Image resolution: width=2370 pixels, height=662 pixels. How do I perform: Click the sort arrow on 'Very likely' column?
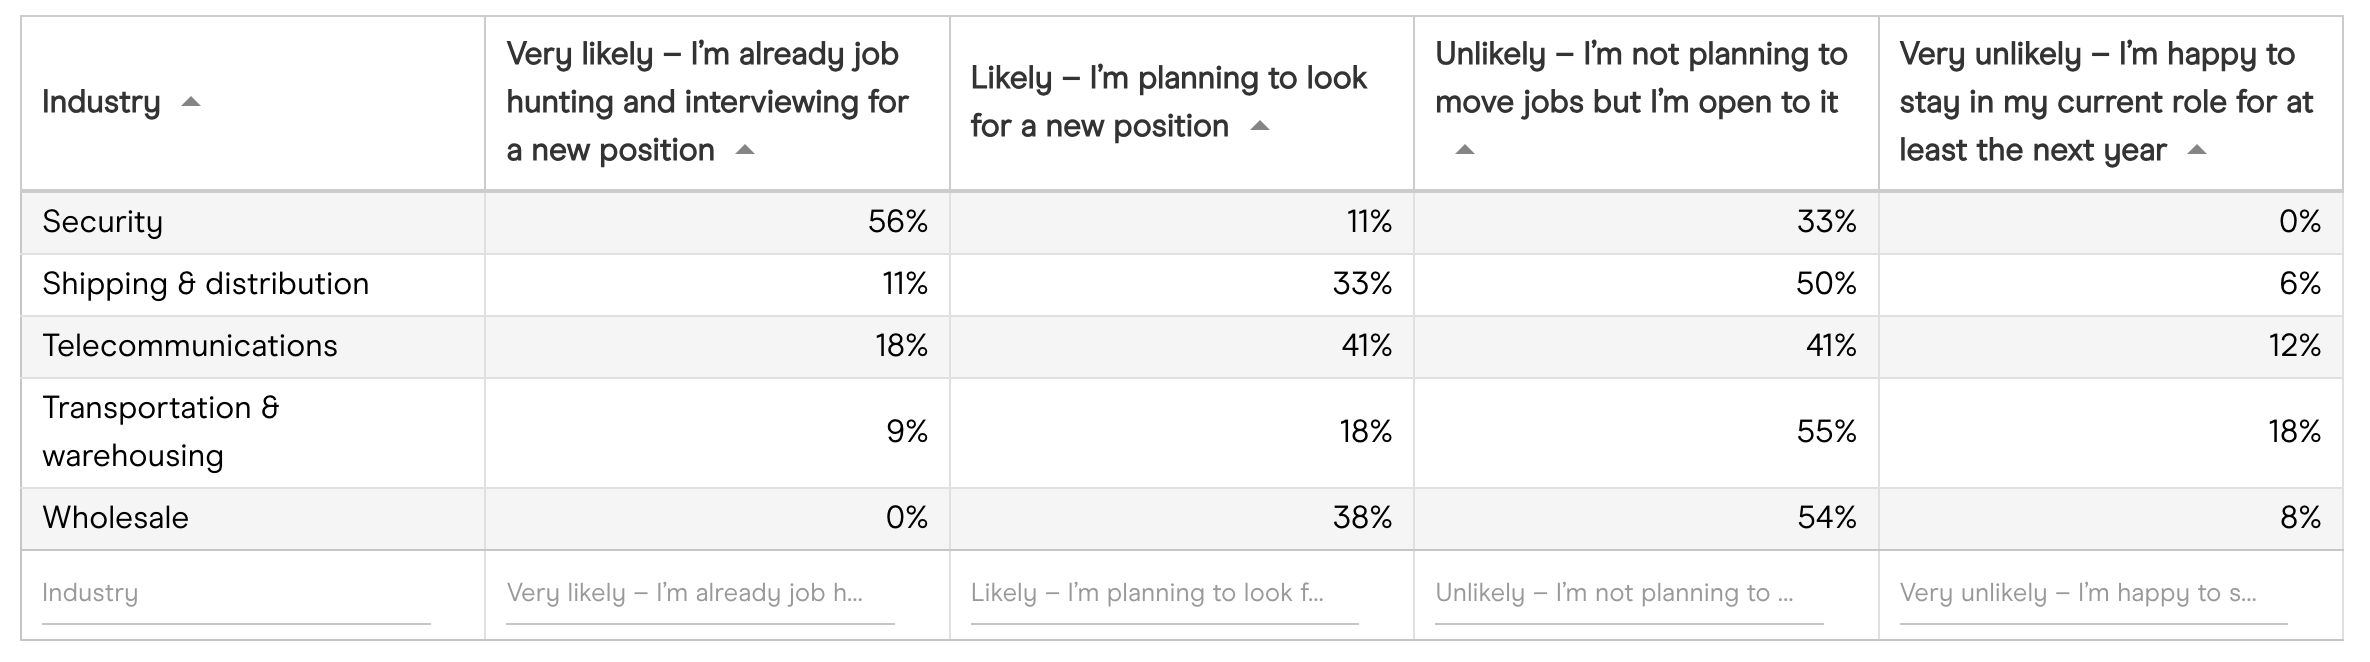click(x=746, y=149)
